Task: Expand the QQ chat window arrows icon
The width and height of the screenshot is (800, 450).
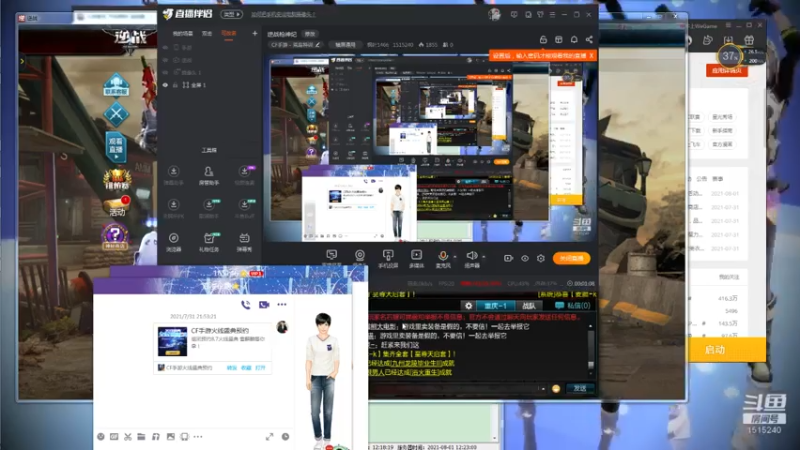Action: tap(269, 437)
